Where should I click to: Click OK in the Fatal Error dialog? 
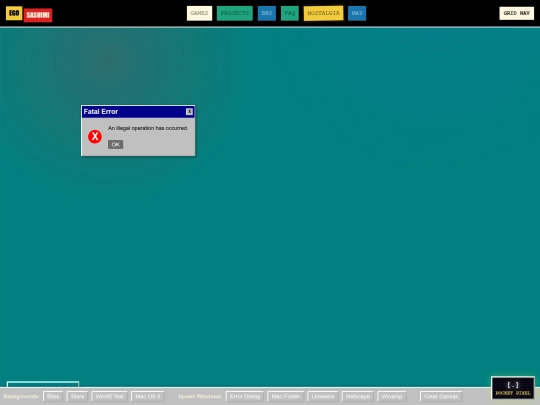[x=115, y=144]
